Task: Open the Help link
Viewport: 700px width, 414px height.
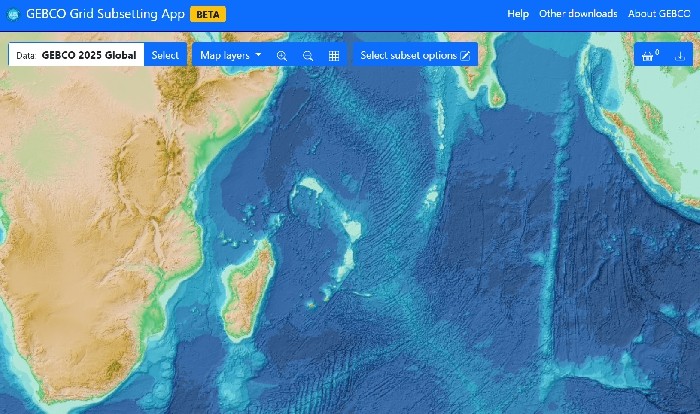Action: [x=518, y=14]
